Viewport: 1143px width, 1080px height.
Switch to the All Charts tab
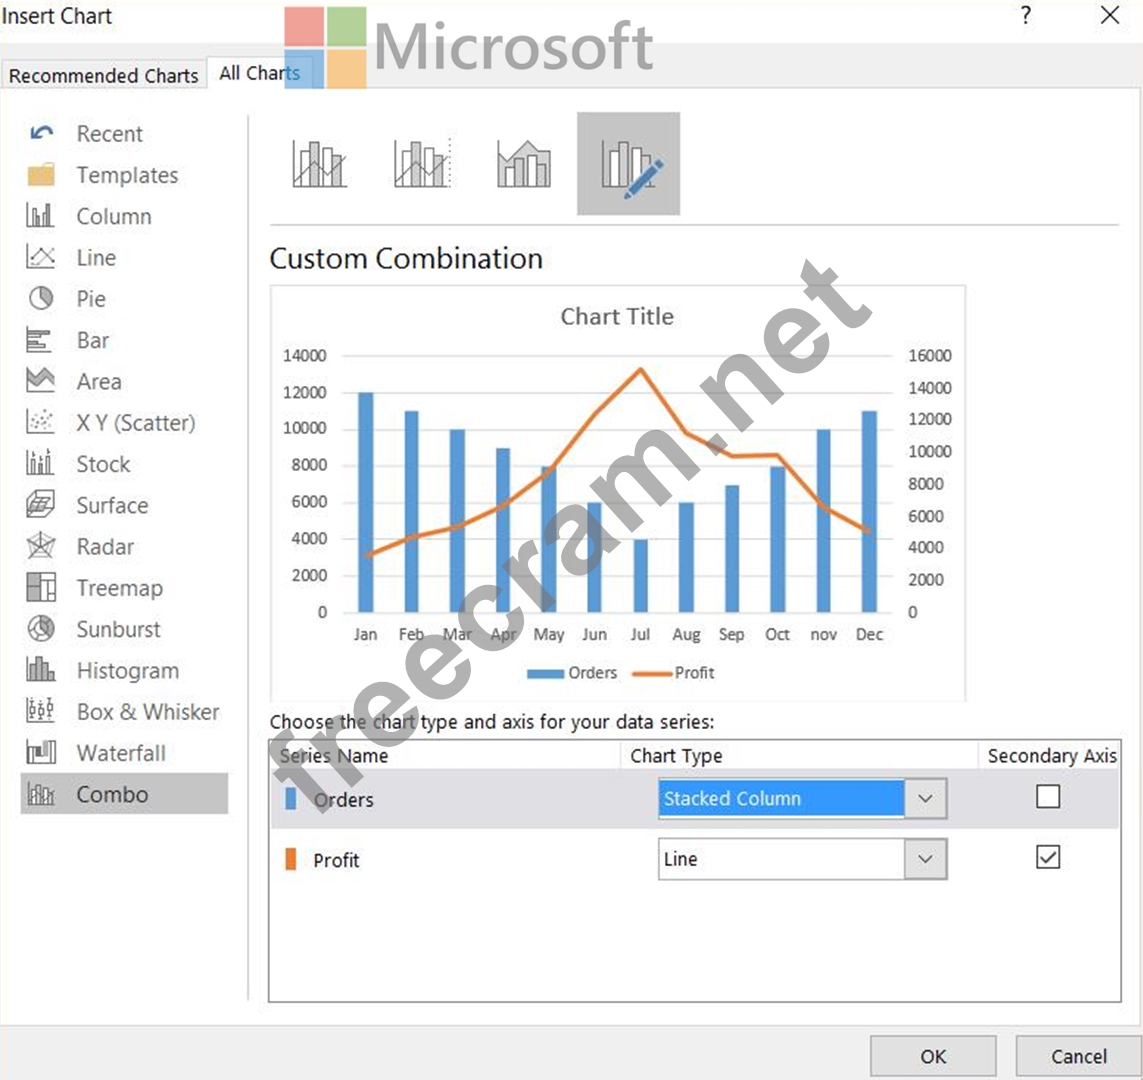260,73
